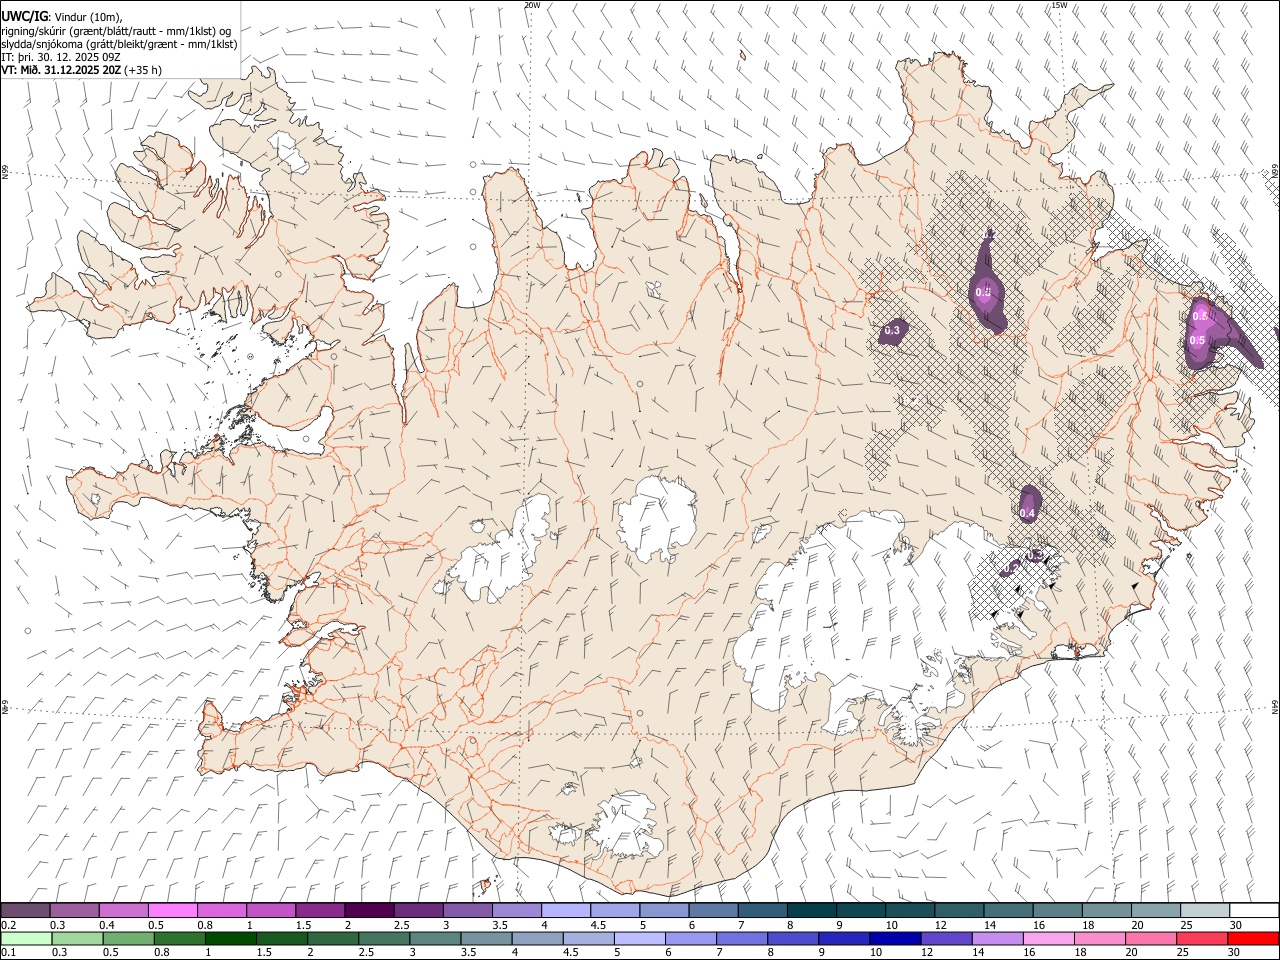The image size is (1280, 960).
Task: Click the '20W' longitude label
Action: coord(532,5)
